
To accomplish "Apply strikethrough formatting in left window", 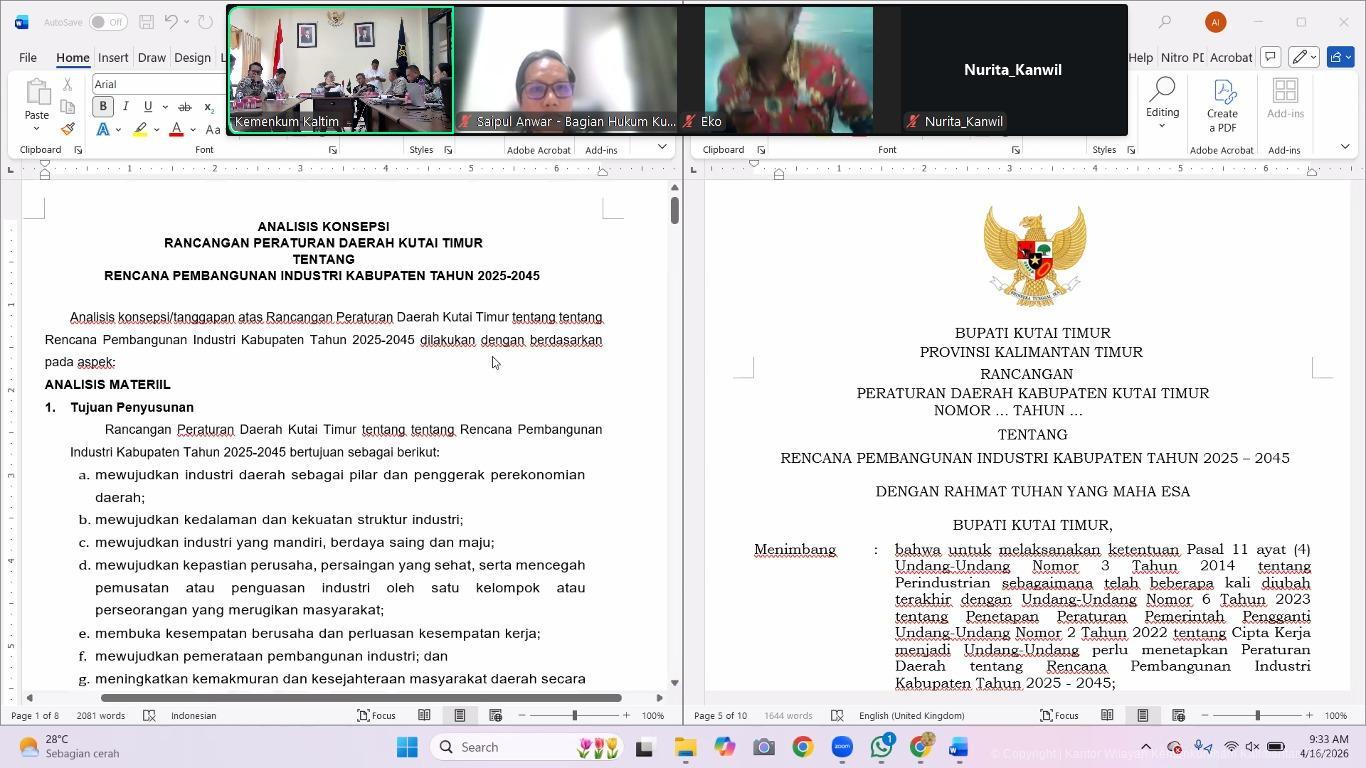I will (184, 107).
